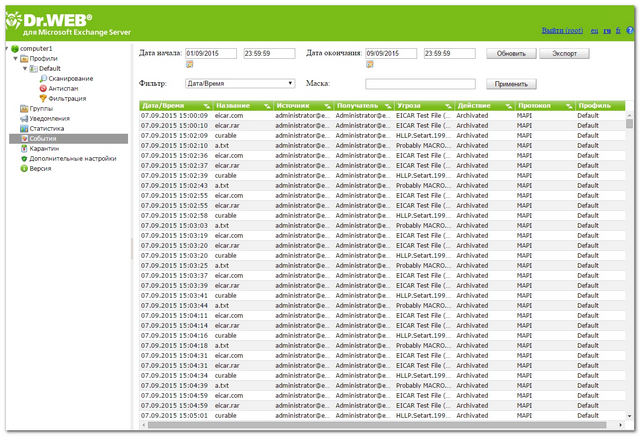Select Фильтрация in the tree
Image resolution: width=640 pixels, height=436 pixels.
click(67, 98)
